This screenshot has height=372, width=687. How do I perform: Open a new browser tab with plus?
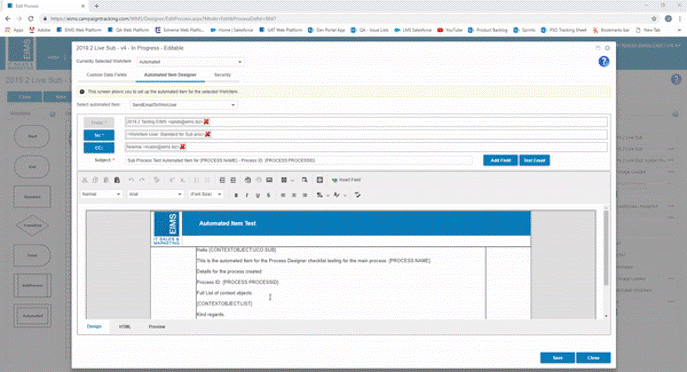96,6
